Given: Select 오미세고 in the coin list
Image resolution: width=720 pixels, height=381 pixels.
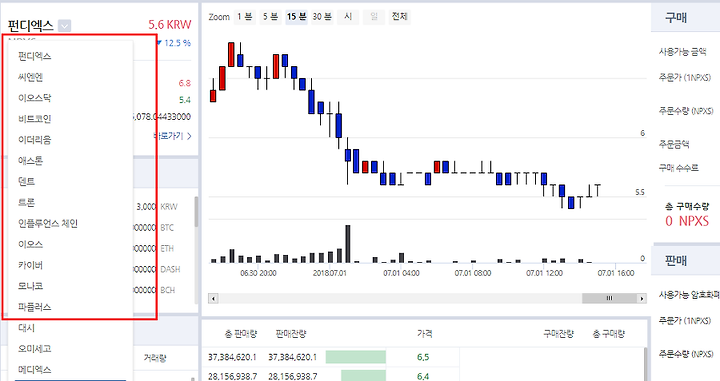Looking at the screenshot, I should pos(34,349).
